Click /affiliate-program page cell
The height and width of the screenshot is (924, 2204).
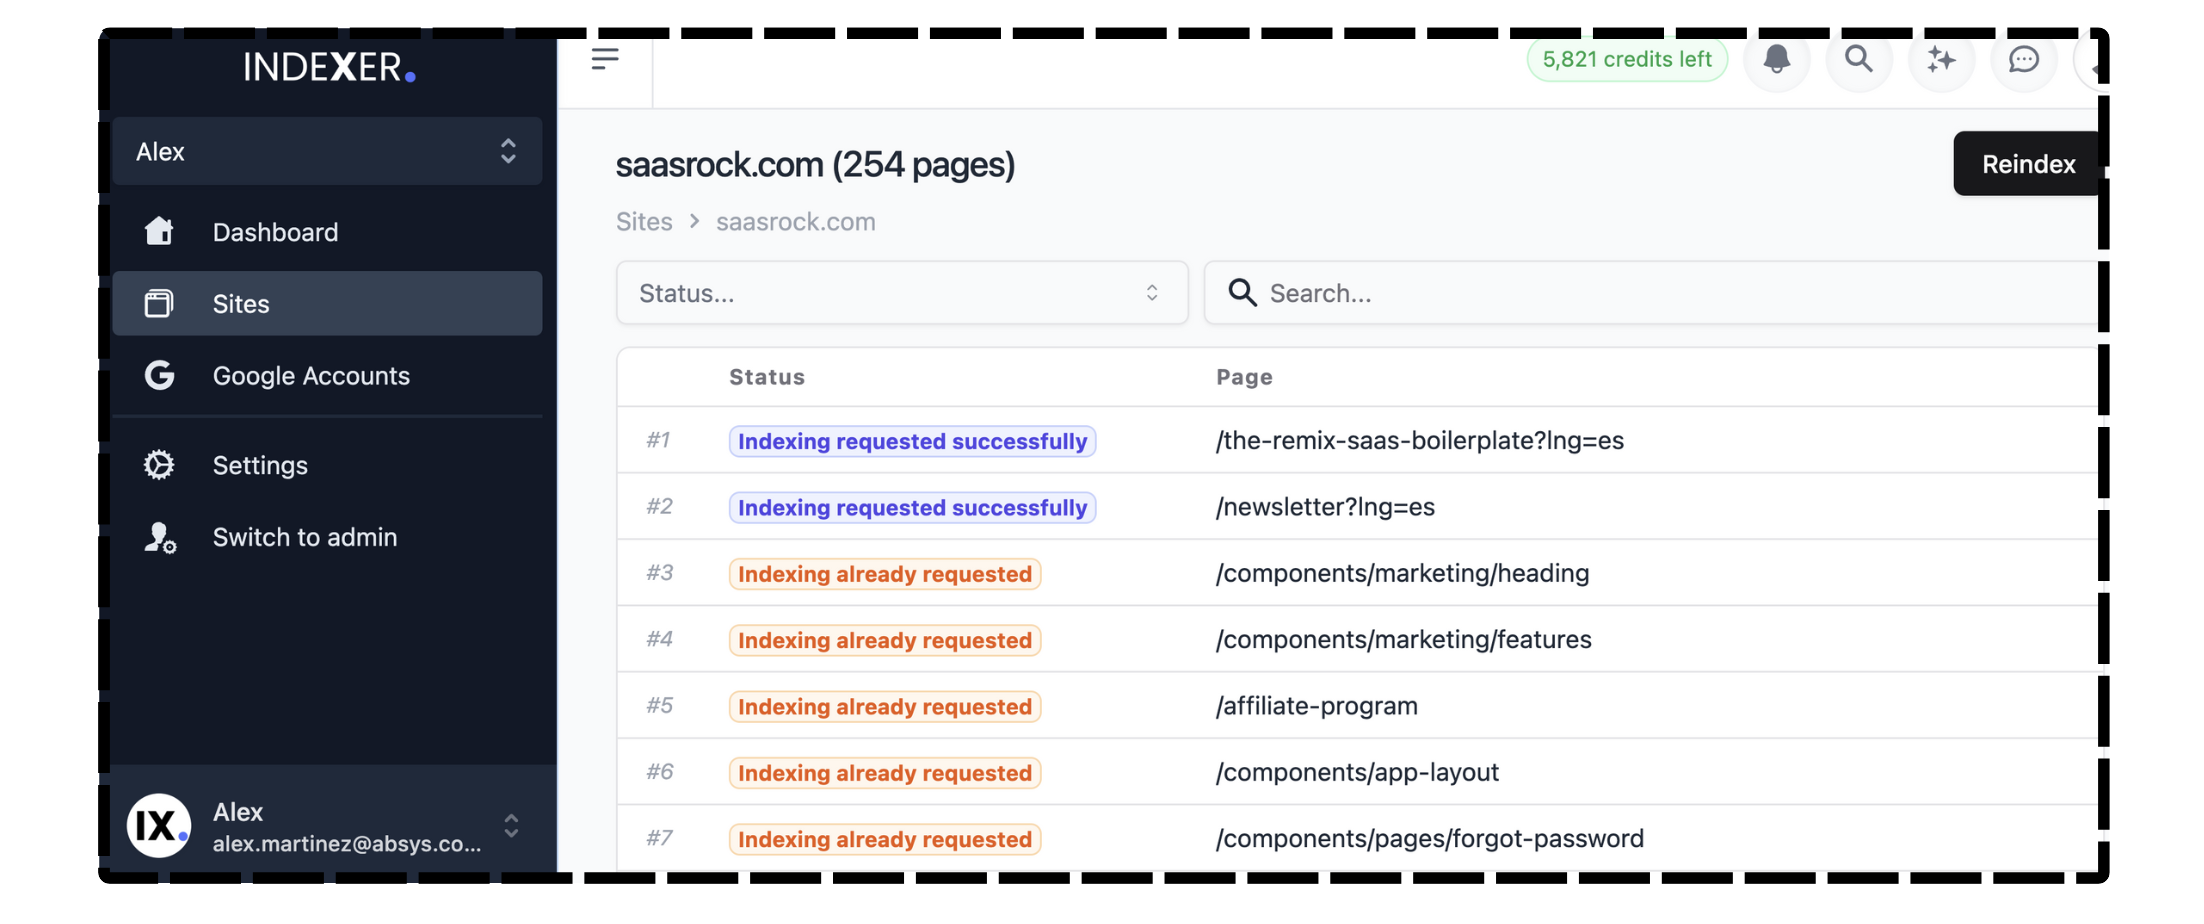click(x=1316, y=705)
